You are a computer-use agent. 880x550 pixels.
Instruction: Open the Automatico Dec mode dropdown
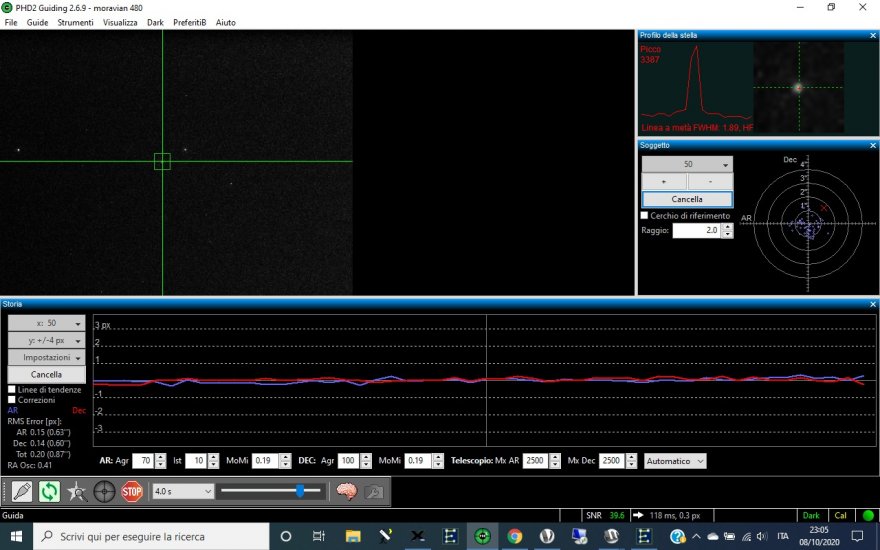(675, 461)
